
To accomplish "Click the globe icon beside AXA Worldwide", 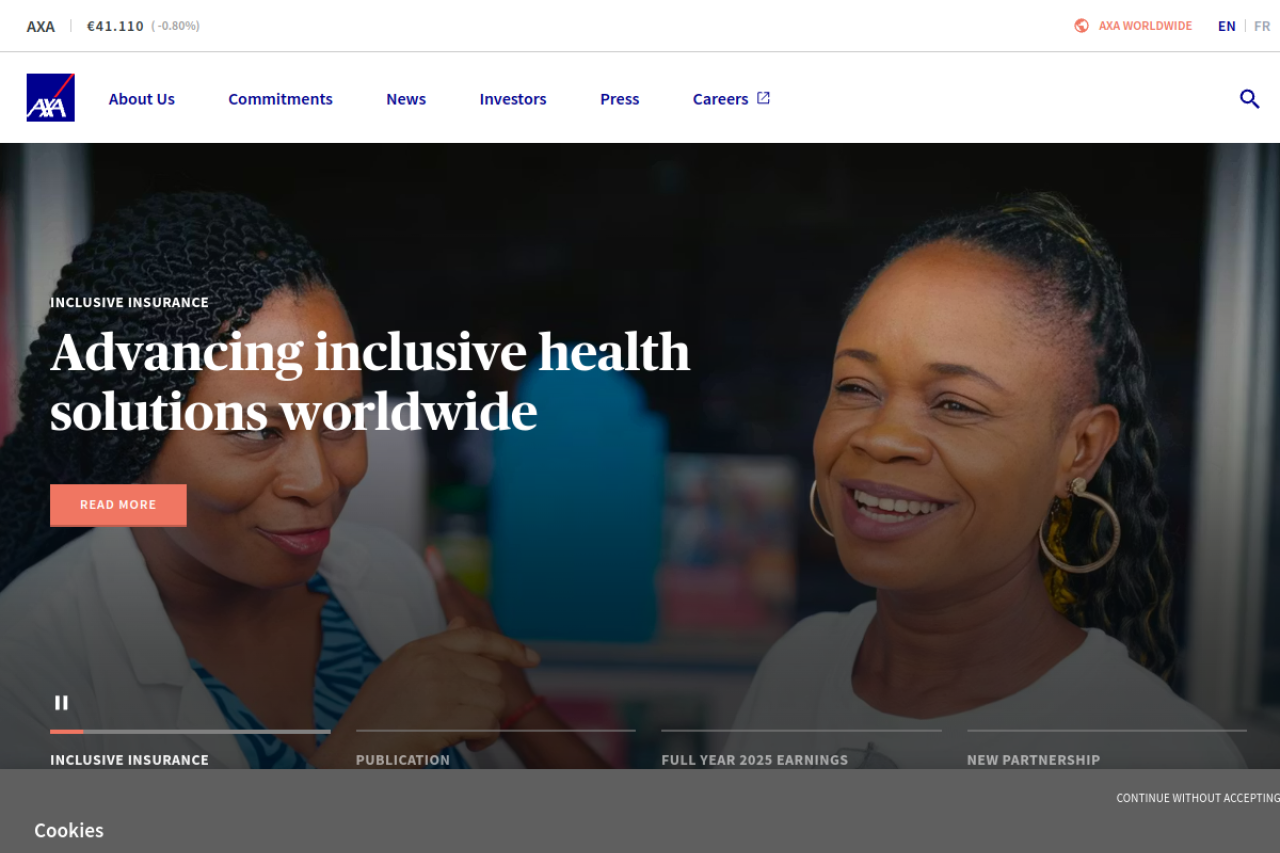I will 1081,26.
